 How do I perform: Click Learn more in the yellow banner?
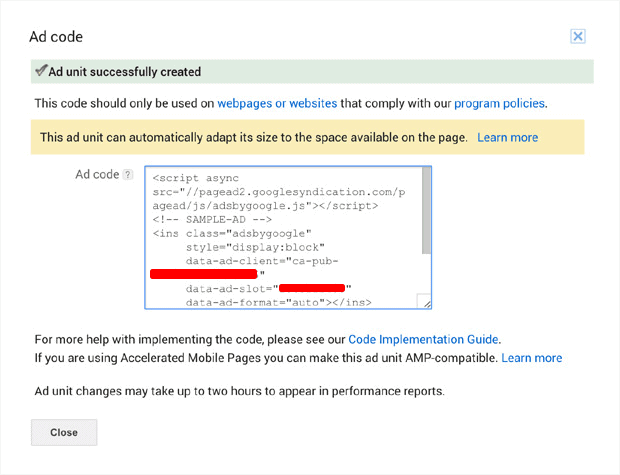click(507, 137)
